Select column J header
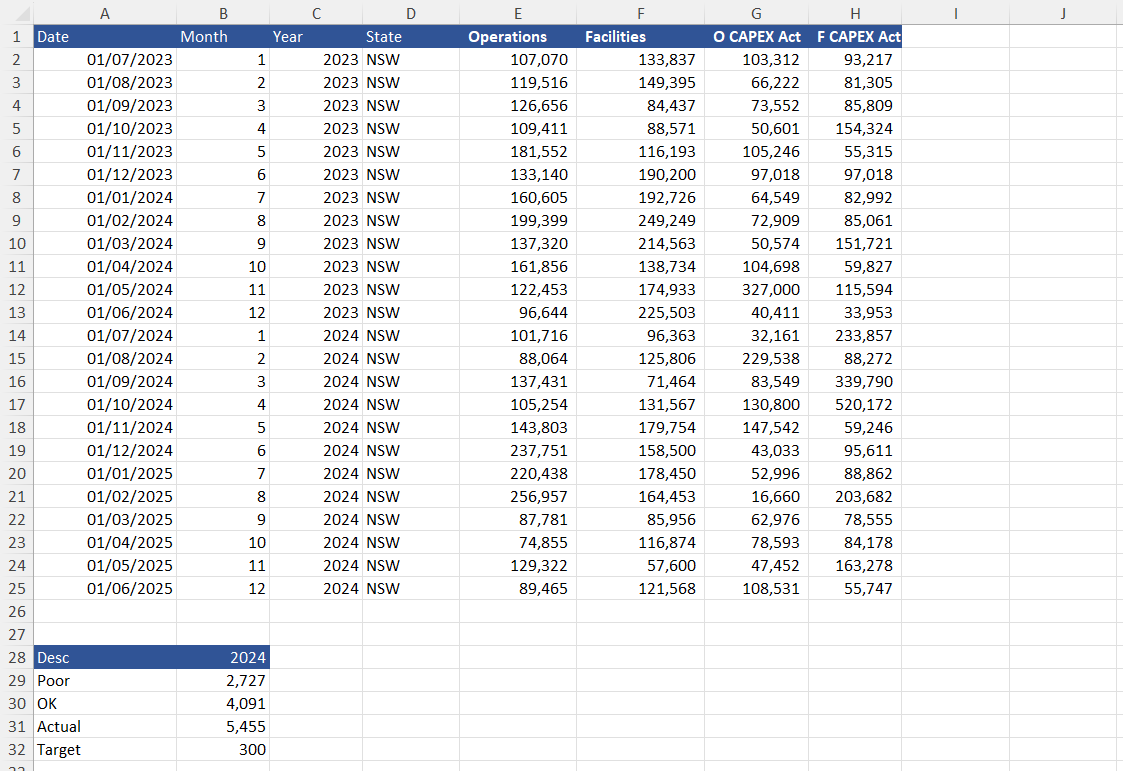This screenshot has height=771, width=1123. pos(1063,13)
